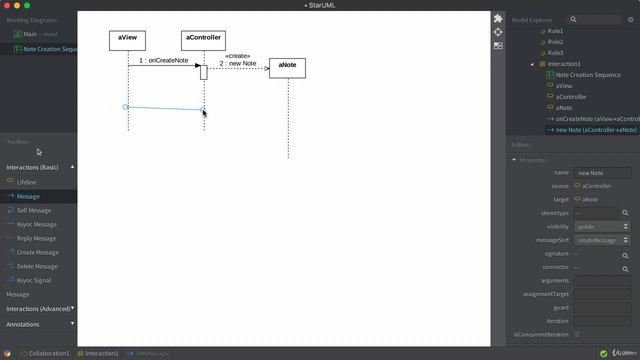Select Note Creation Sequence in Model Explorer
Screen dimensions: 640x360
point(588,75)
